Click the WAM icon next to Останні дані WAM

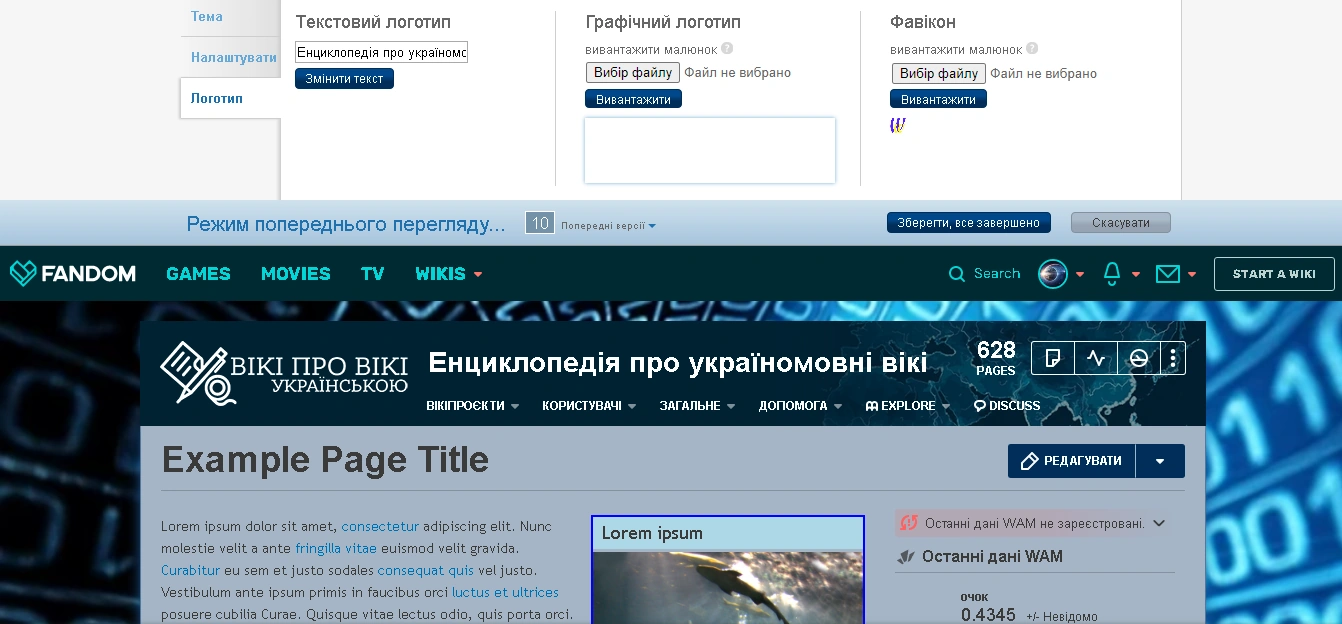tap(906, 557)
